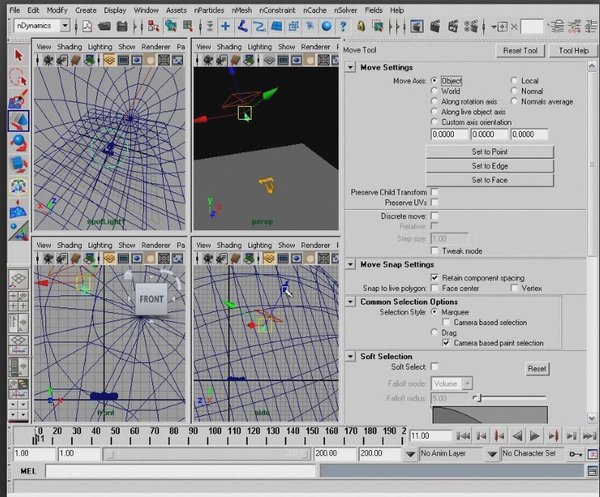The width and height of the screenshot is (600, 497).
Task: Collapse the Move Settings section
Action: coord(351,67)
